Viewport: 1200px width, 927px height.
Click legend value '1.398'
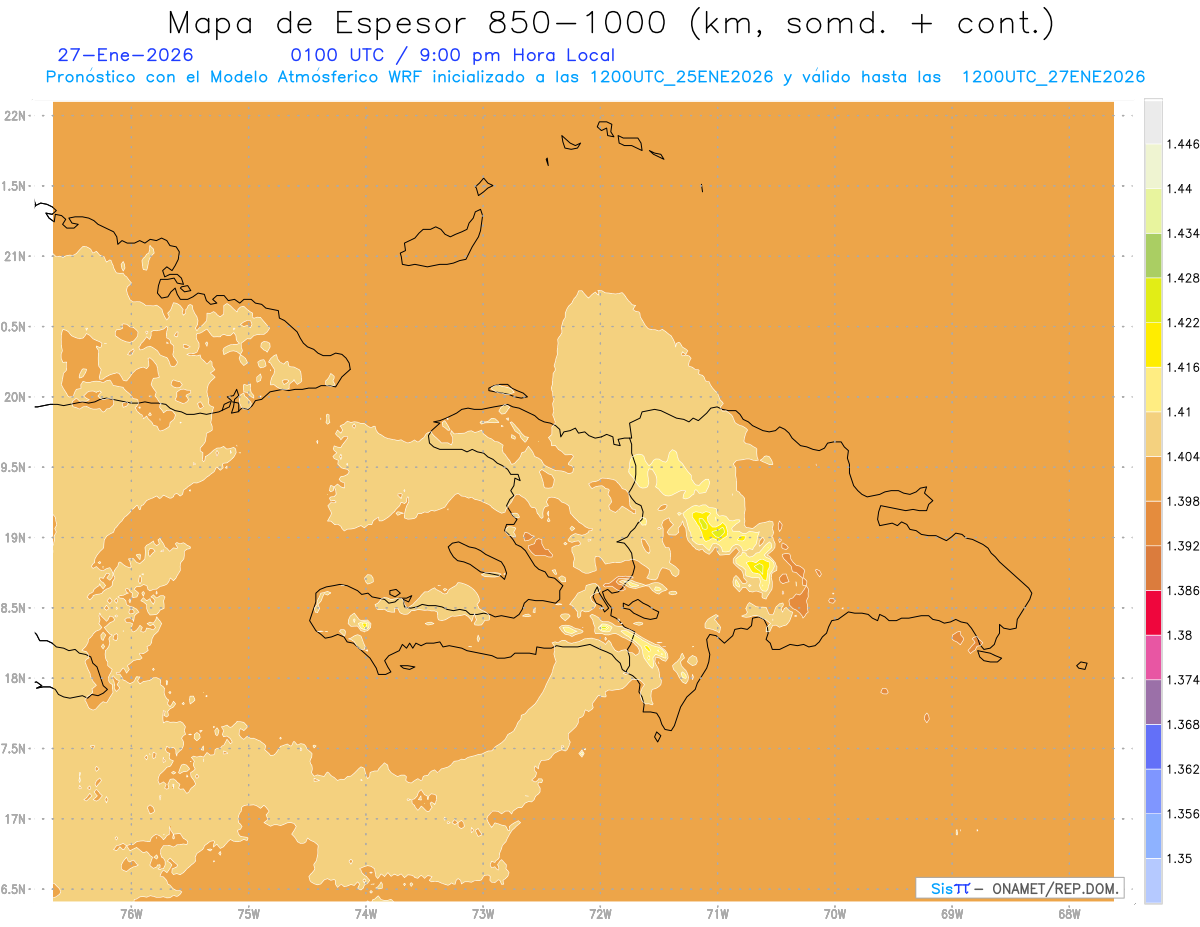click(1183, 501)
